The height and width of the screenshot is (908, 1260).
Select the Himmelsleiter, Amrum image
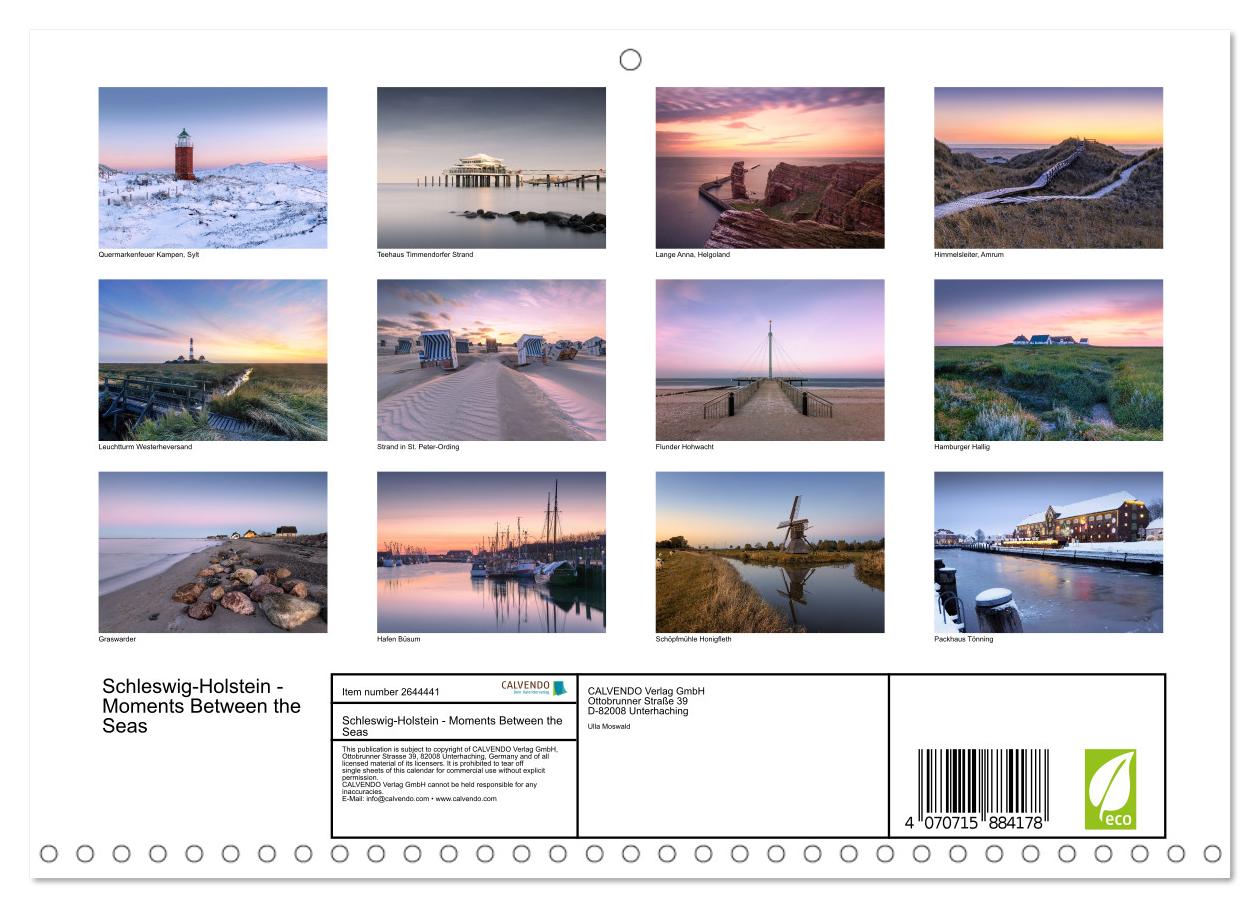[x=1048, y=168]
